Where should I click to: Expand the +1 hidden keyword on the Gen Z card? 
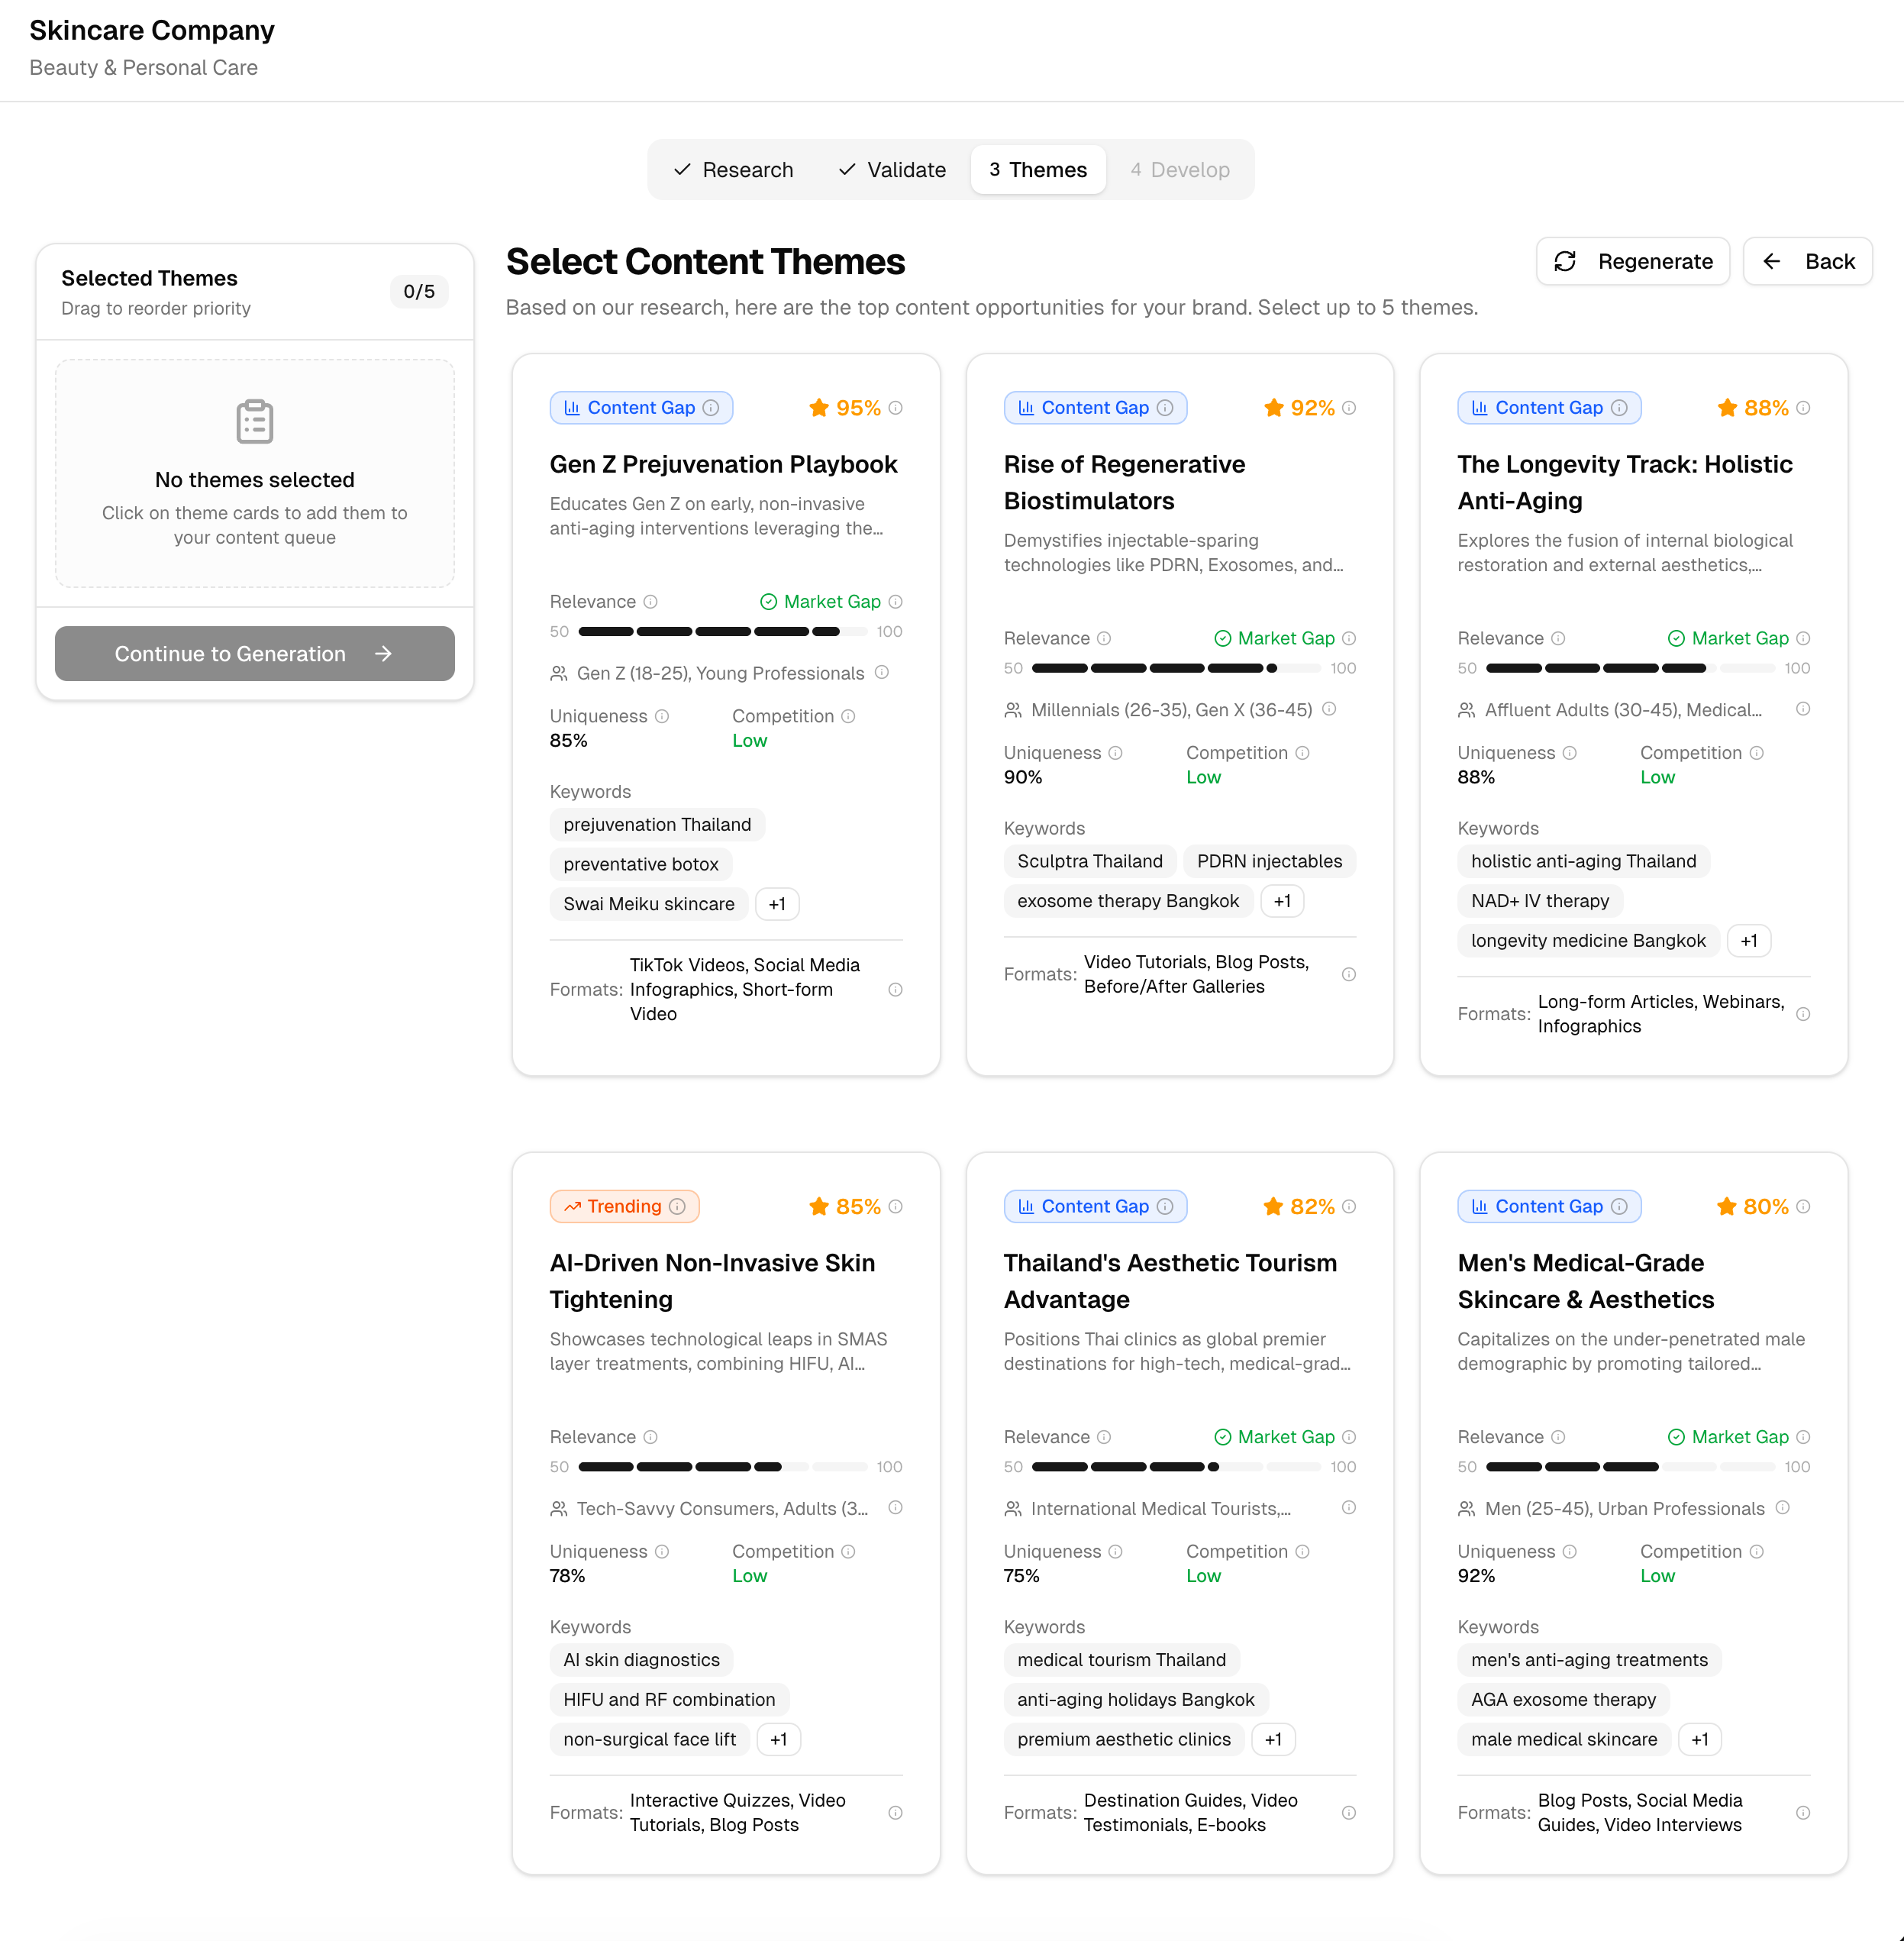coord(777,903)
